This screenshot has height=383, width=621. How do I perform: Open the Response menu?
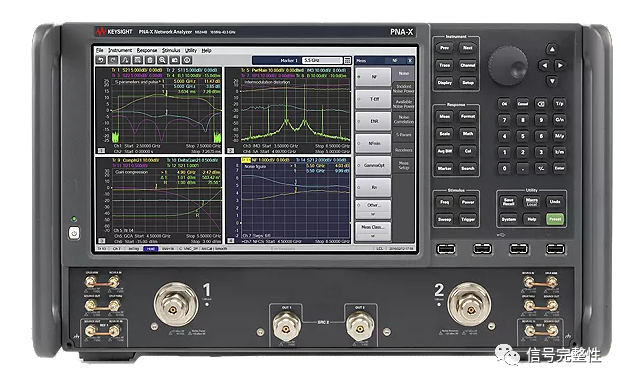[147, 50]
